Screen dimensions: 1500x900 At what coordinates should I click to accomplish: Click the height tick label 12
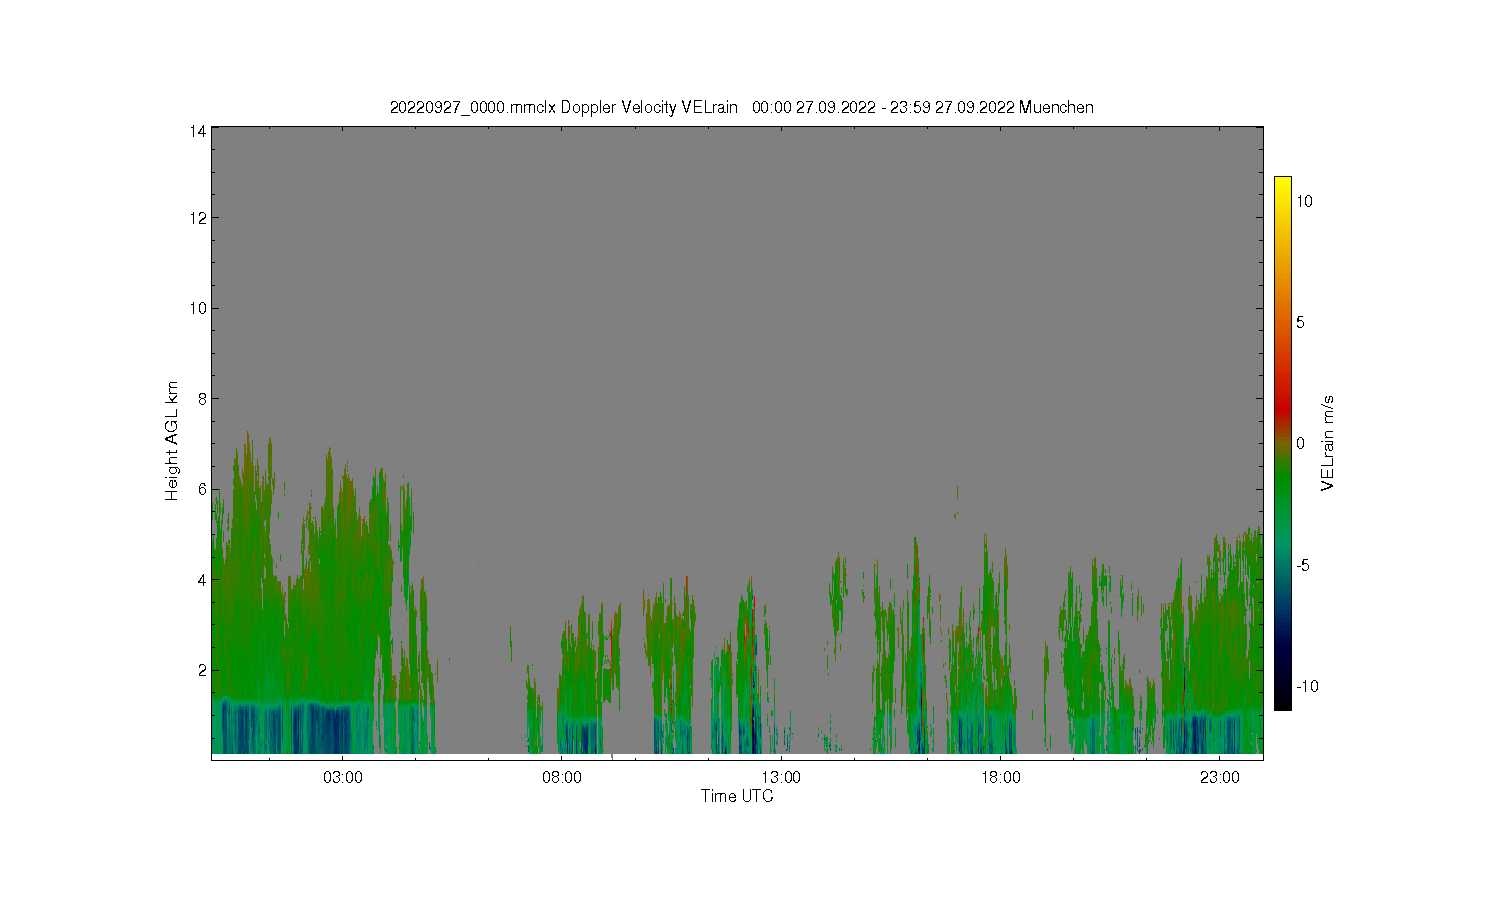198,218
